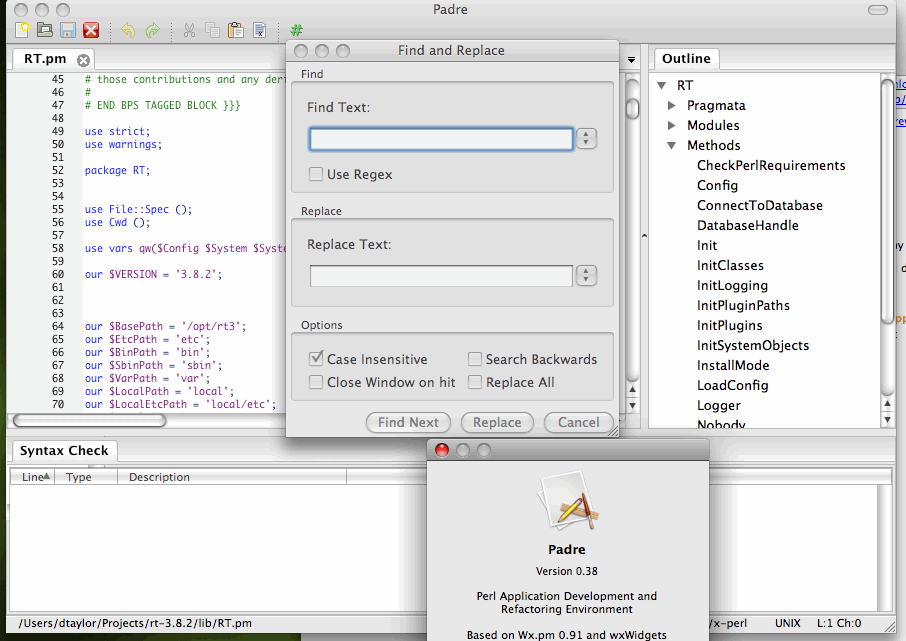Open the Find Text history dropdown
The width and height of the screenshot is (906, 641).
[587, 139]
